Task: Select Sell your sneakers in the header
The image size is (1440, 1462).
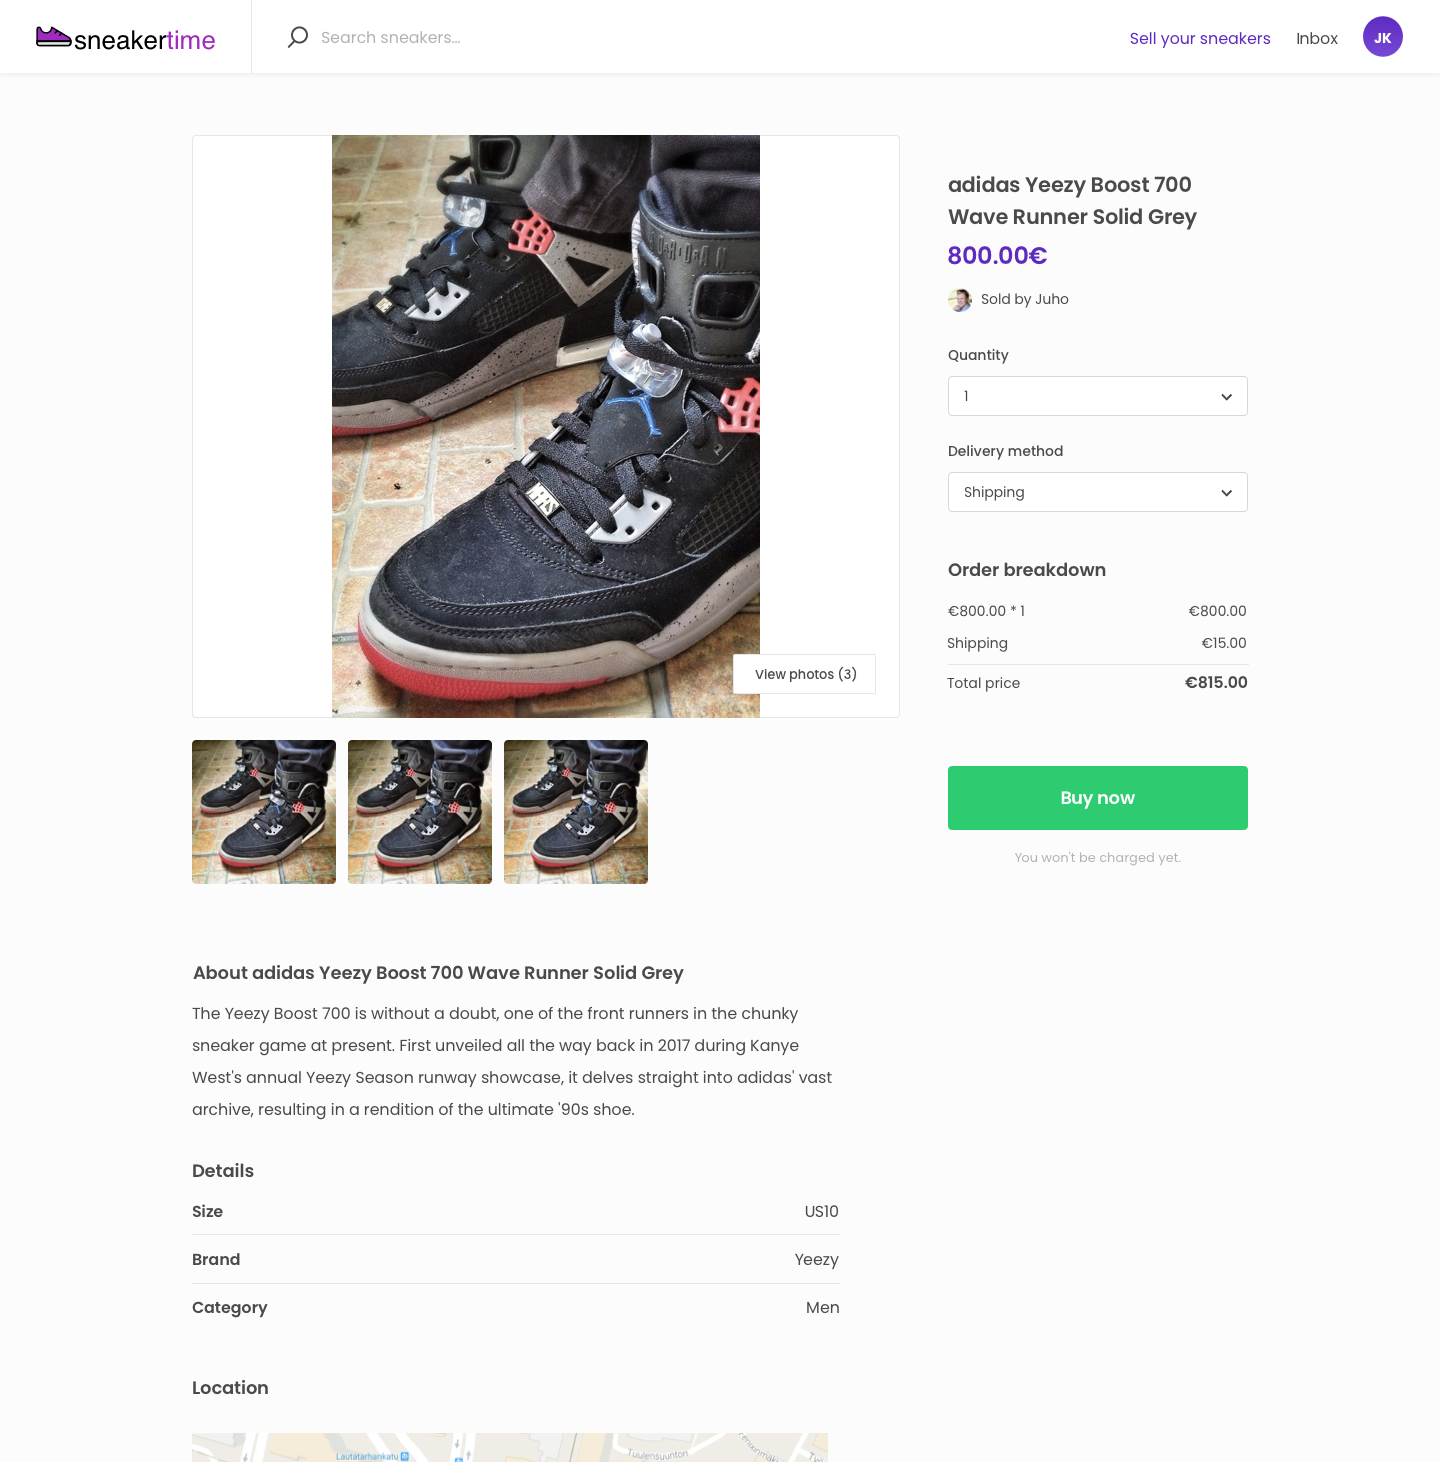Action: (1200, 39)
